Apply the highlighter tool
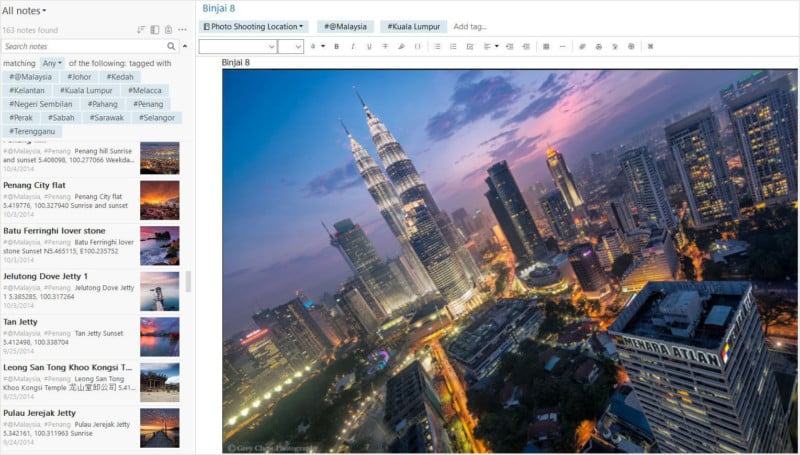The height and width of the screenshot is (455, 800). [402, 46]
